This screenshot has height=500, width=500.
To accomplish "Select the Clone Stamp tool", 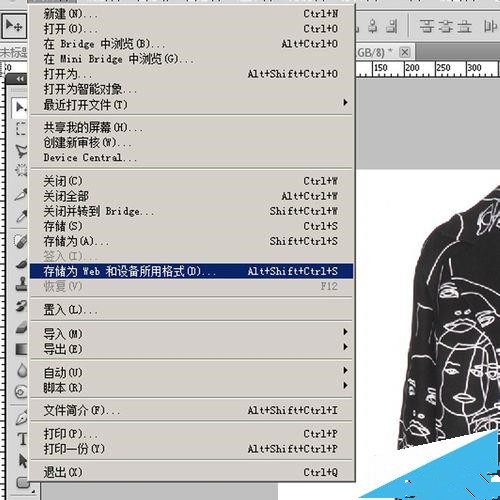I will (x=21, y=284).
